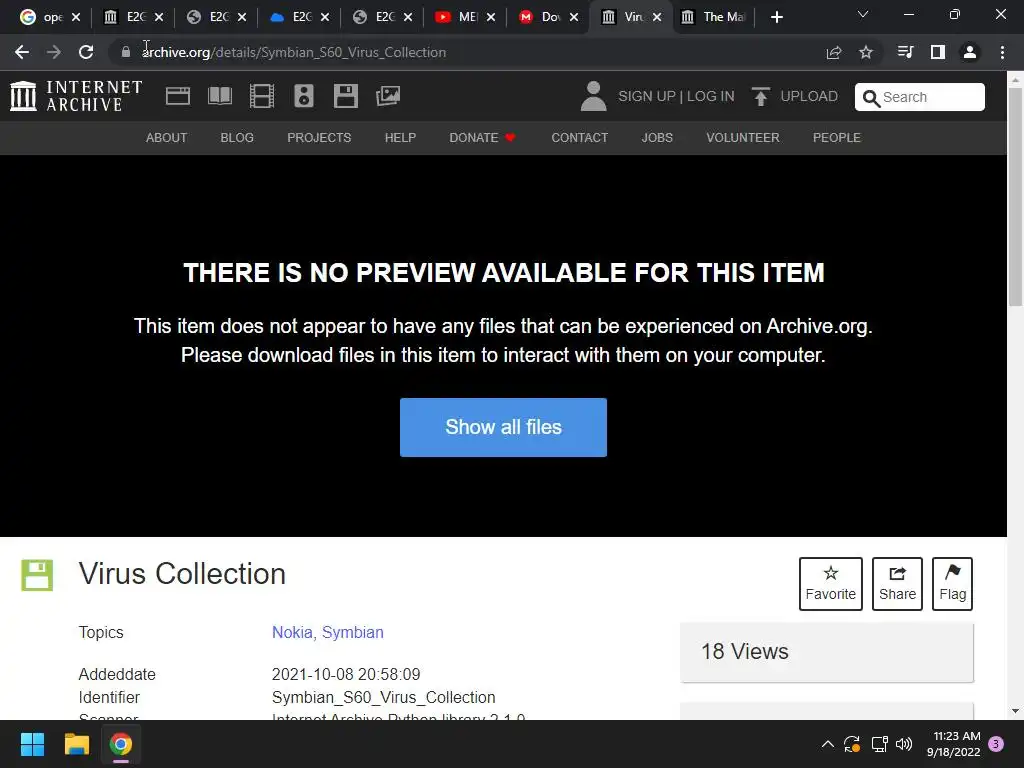Open the clock showing 11:23 AM
Screen dimensions: 1024x768
click(953, 744)
